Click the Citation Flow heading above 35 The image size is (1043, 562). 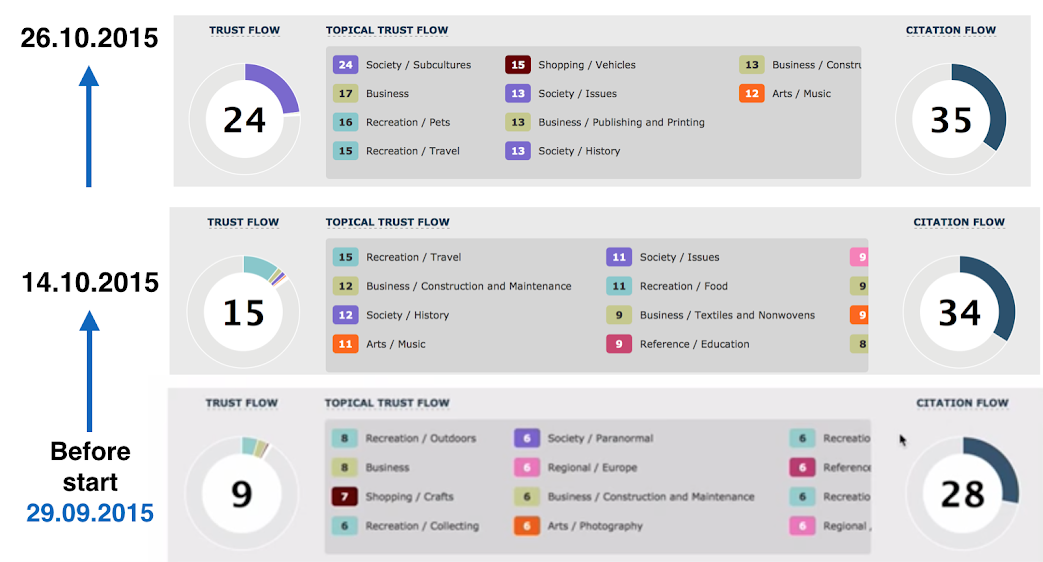[951, 30]
